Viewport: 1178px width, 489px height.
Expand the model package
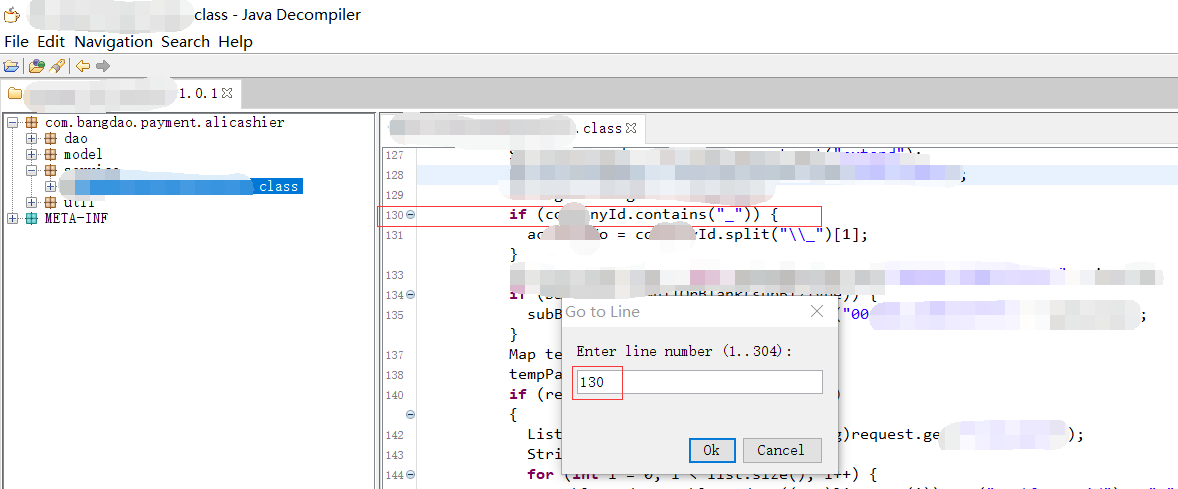[31, 154]
